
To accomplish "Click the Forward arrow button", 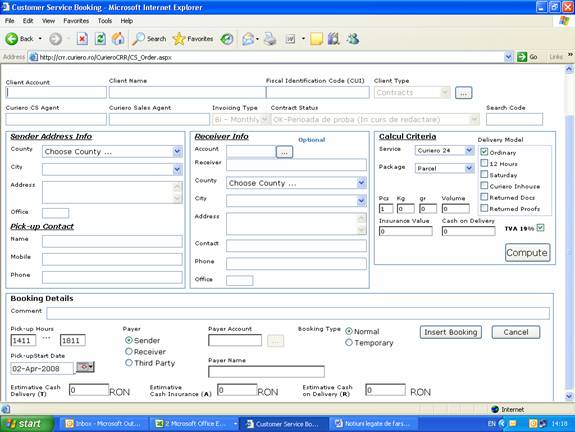I will pos(55,39).
